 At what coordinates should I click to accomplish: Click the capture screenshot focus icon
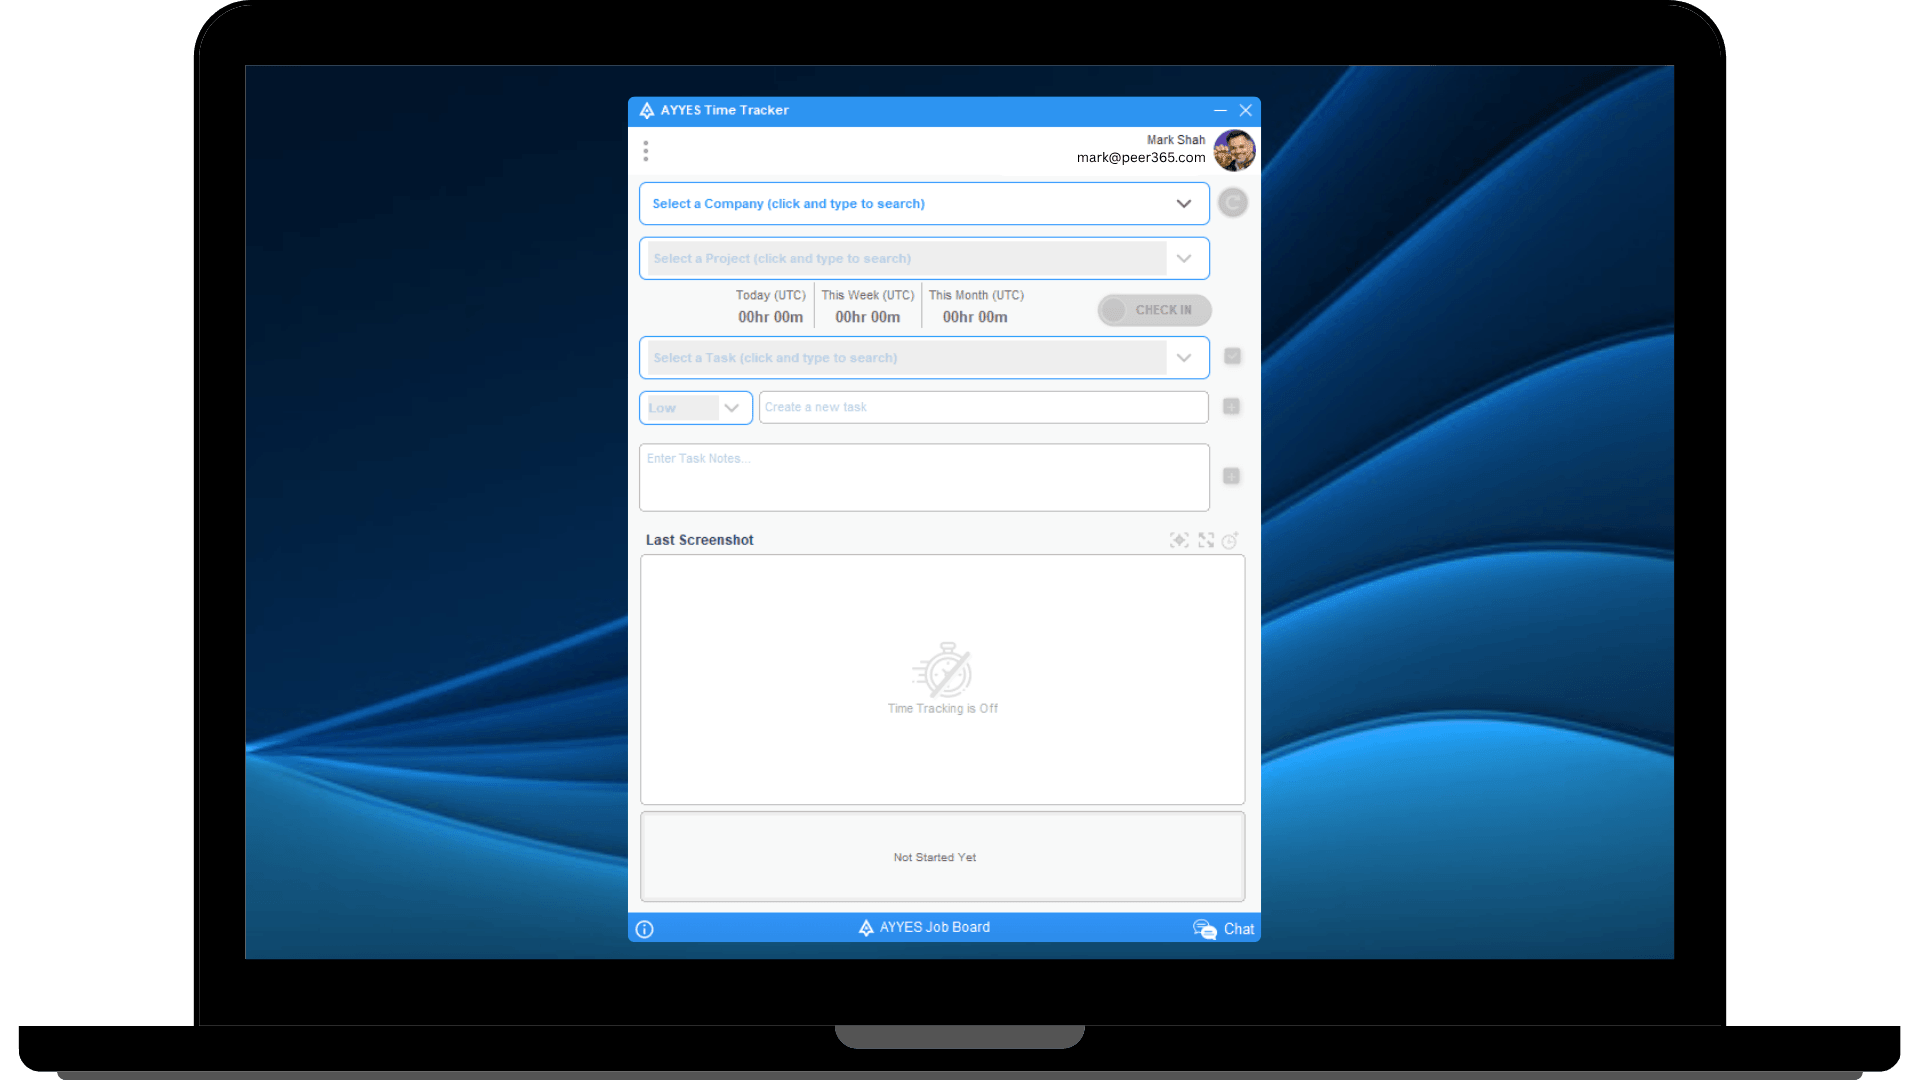(1179, 540)
